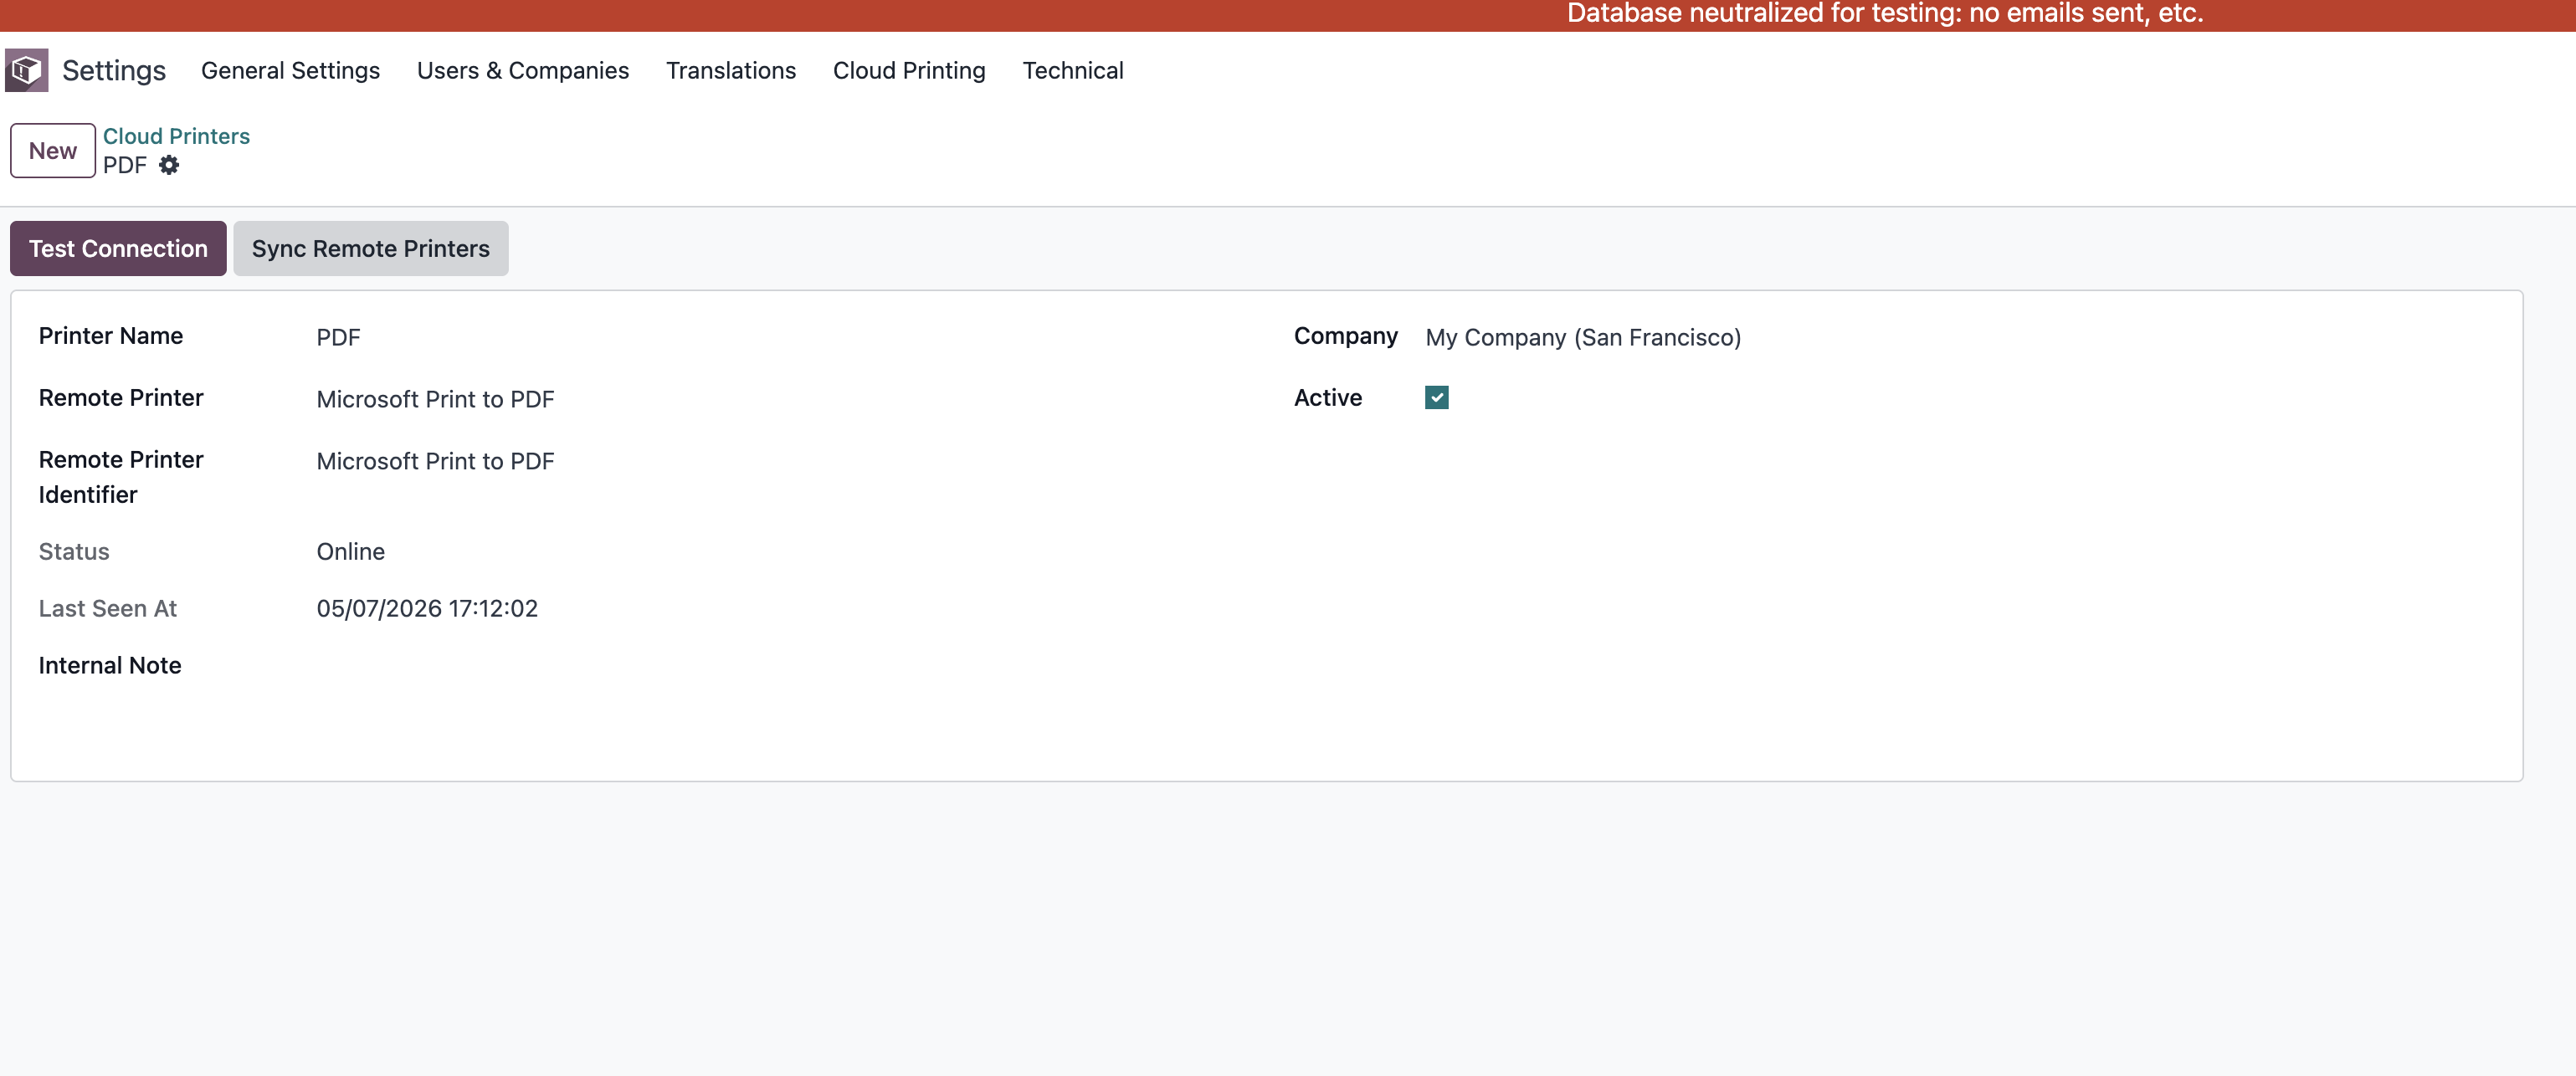
Task: Click the Active label
Action: click(x=1328, y=398)
